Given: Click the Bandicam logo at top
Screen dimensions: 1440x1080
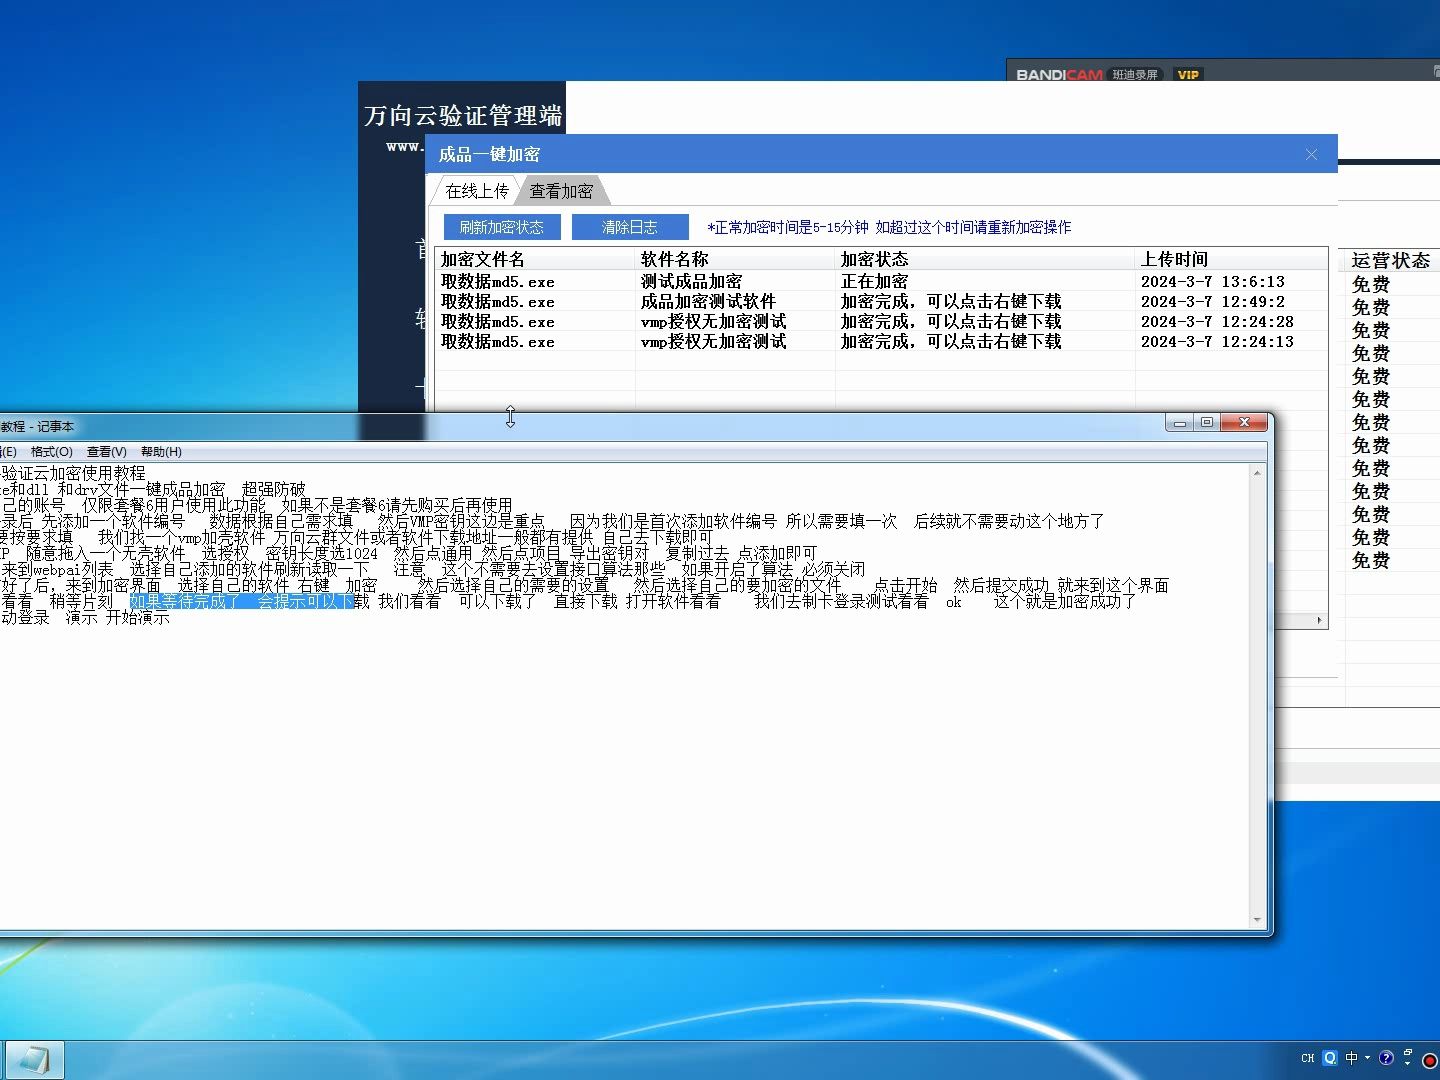Looking at the screenshot, I should pos(1059,75).
